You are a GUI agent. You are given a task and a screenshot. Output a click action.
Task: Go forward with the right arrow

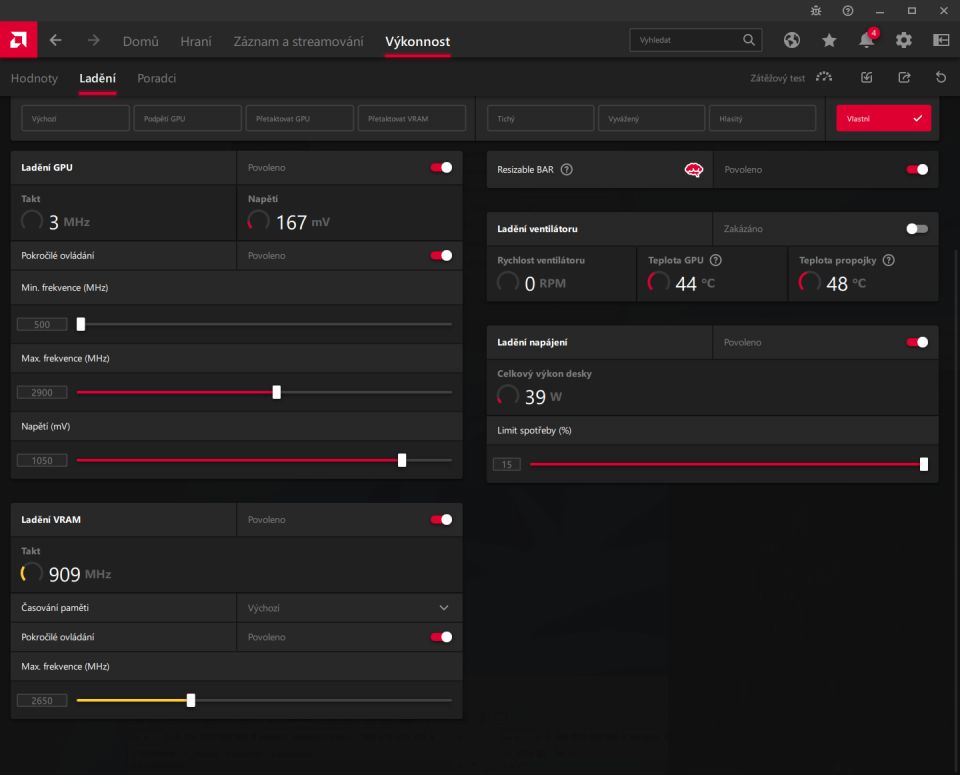coord(93,40)
